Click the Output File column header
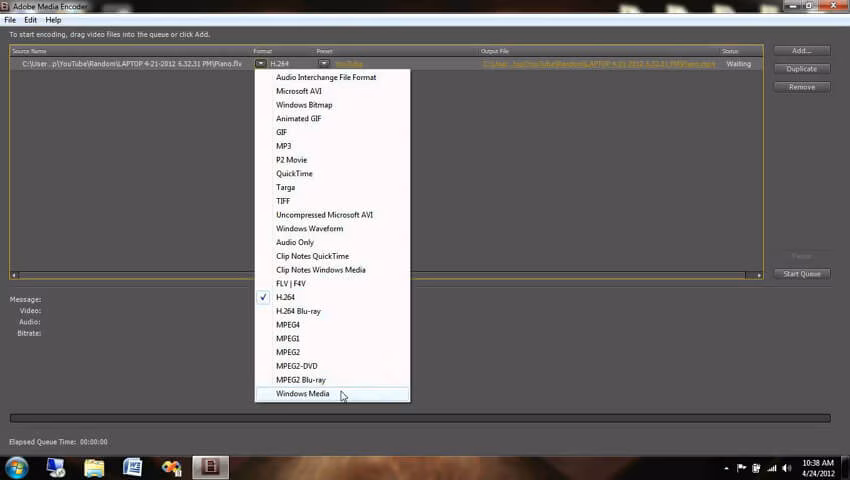 (494, 51)
